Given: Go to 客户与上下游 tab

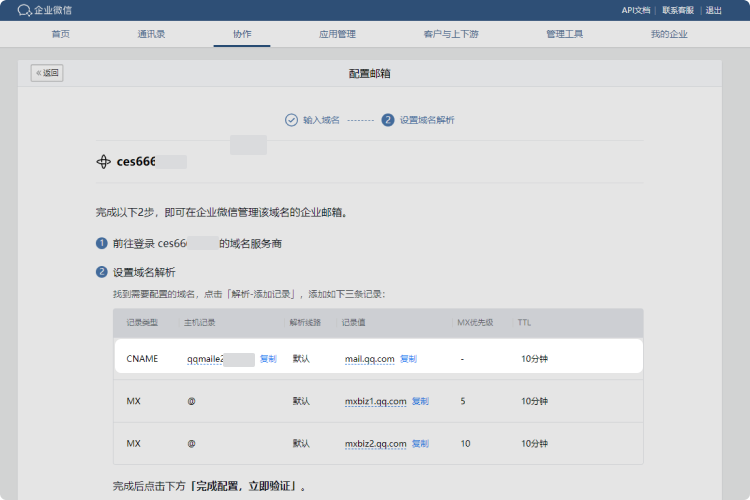Looking at the screenshot, I should pyautogui.click(x=451, y=34).
